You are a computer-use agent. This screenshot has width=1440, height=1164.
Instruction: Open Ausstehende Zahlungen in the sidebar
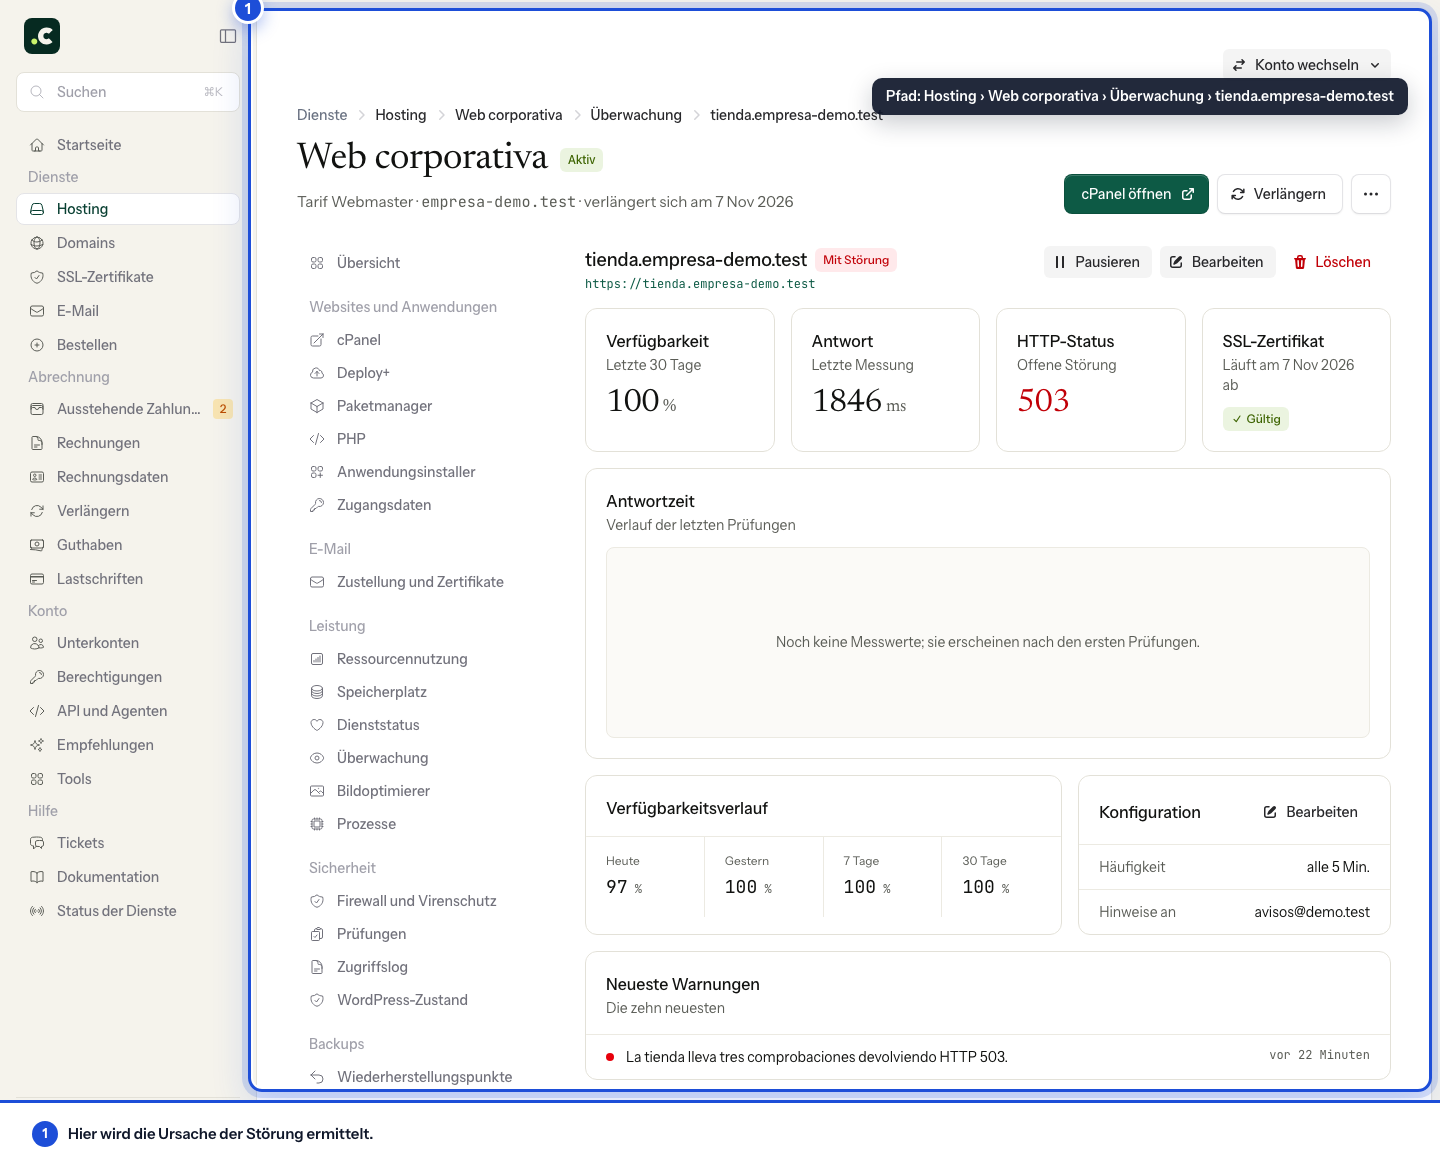[128, 409]
